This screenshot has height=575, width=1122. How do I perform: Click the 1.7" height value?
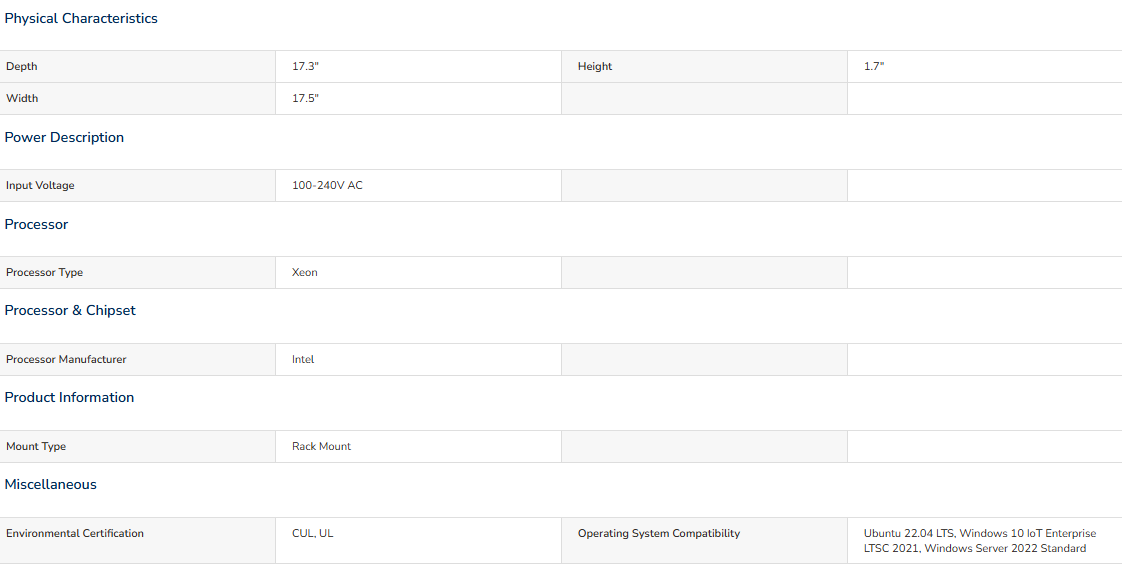tap(874, 67)
